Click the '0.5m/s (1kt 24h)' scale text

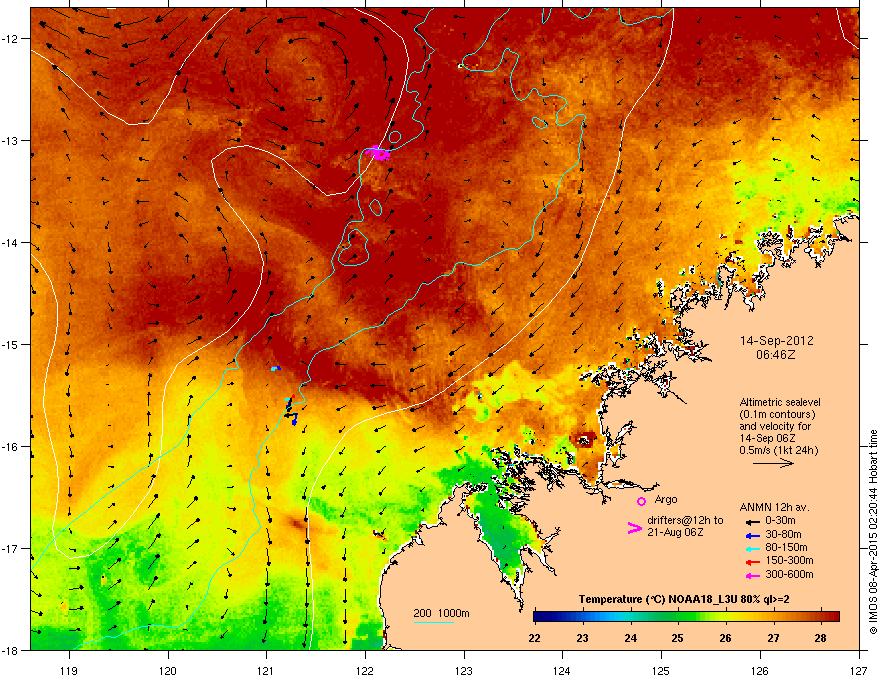pyautogui.click(x=779, y=450)
